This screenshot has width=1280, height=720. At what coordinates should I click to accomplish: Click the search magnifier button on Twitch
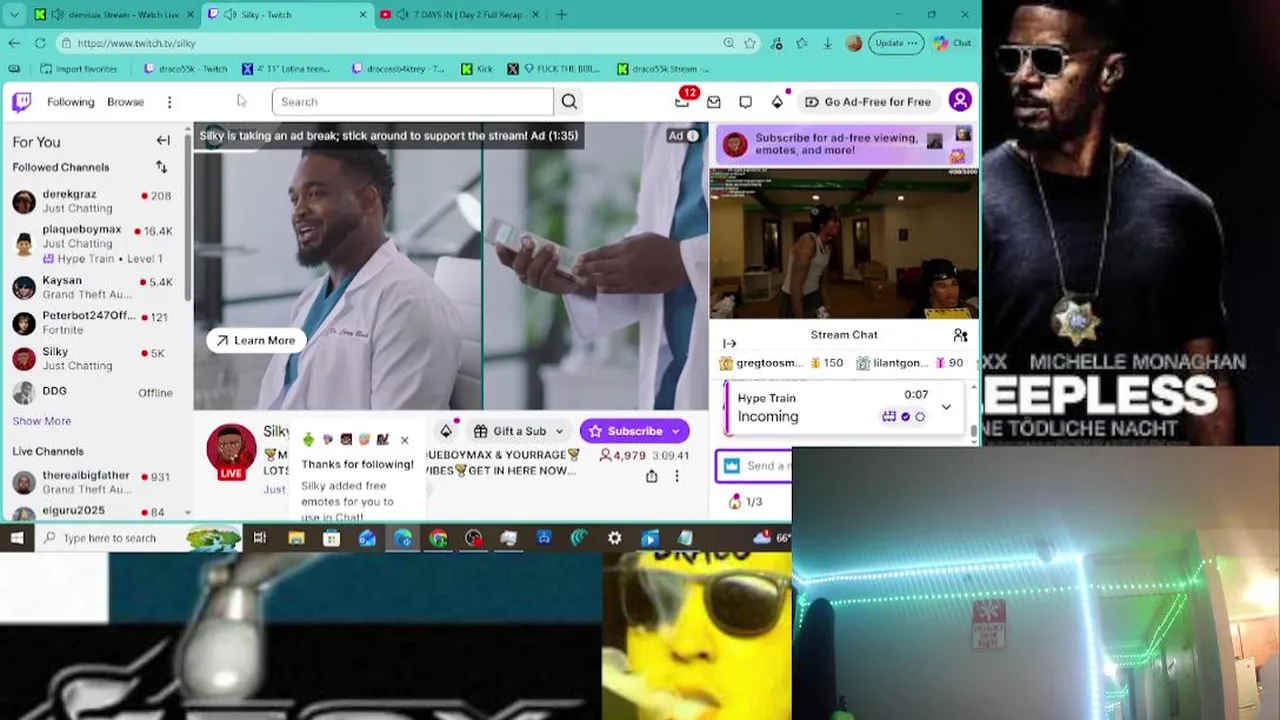[x=569, y=101]
